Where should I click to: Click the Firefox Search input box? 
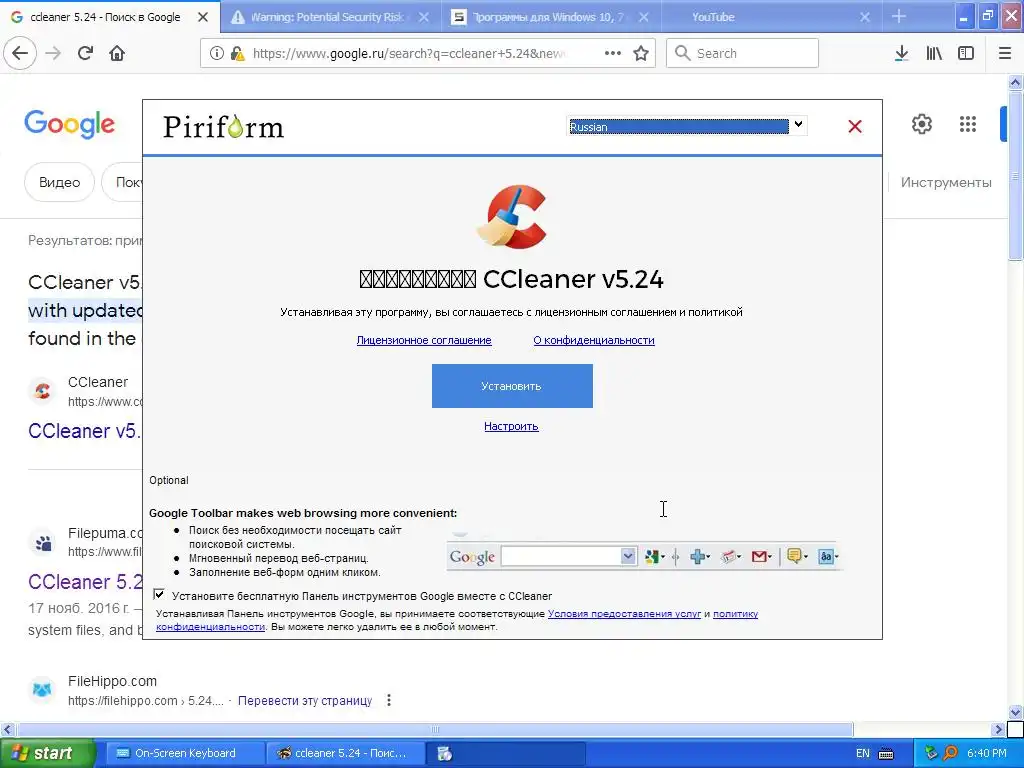click(743, 53)
